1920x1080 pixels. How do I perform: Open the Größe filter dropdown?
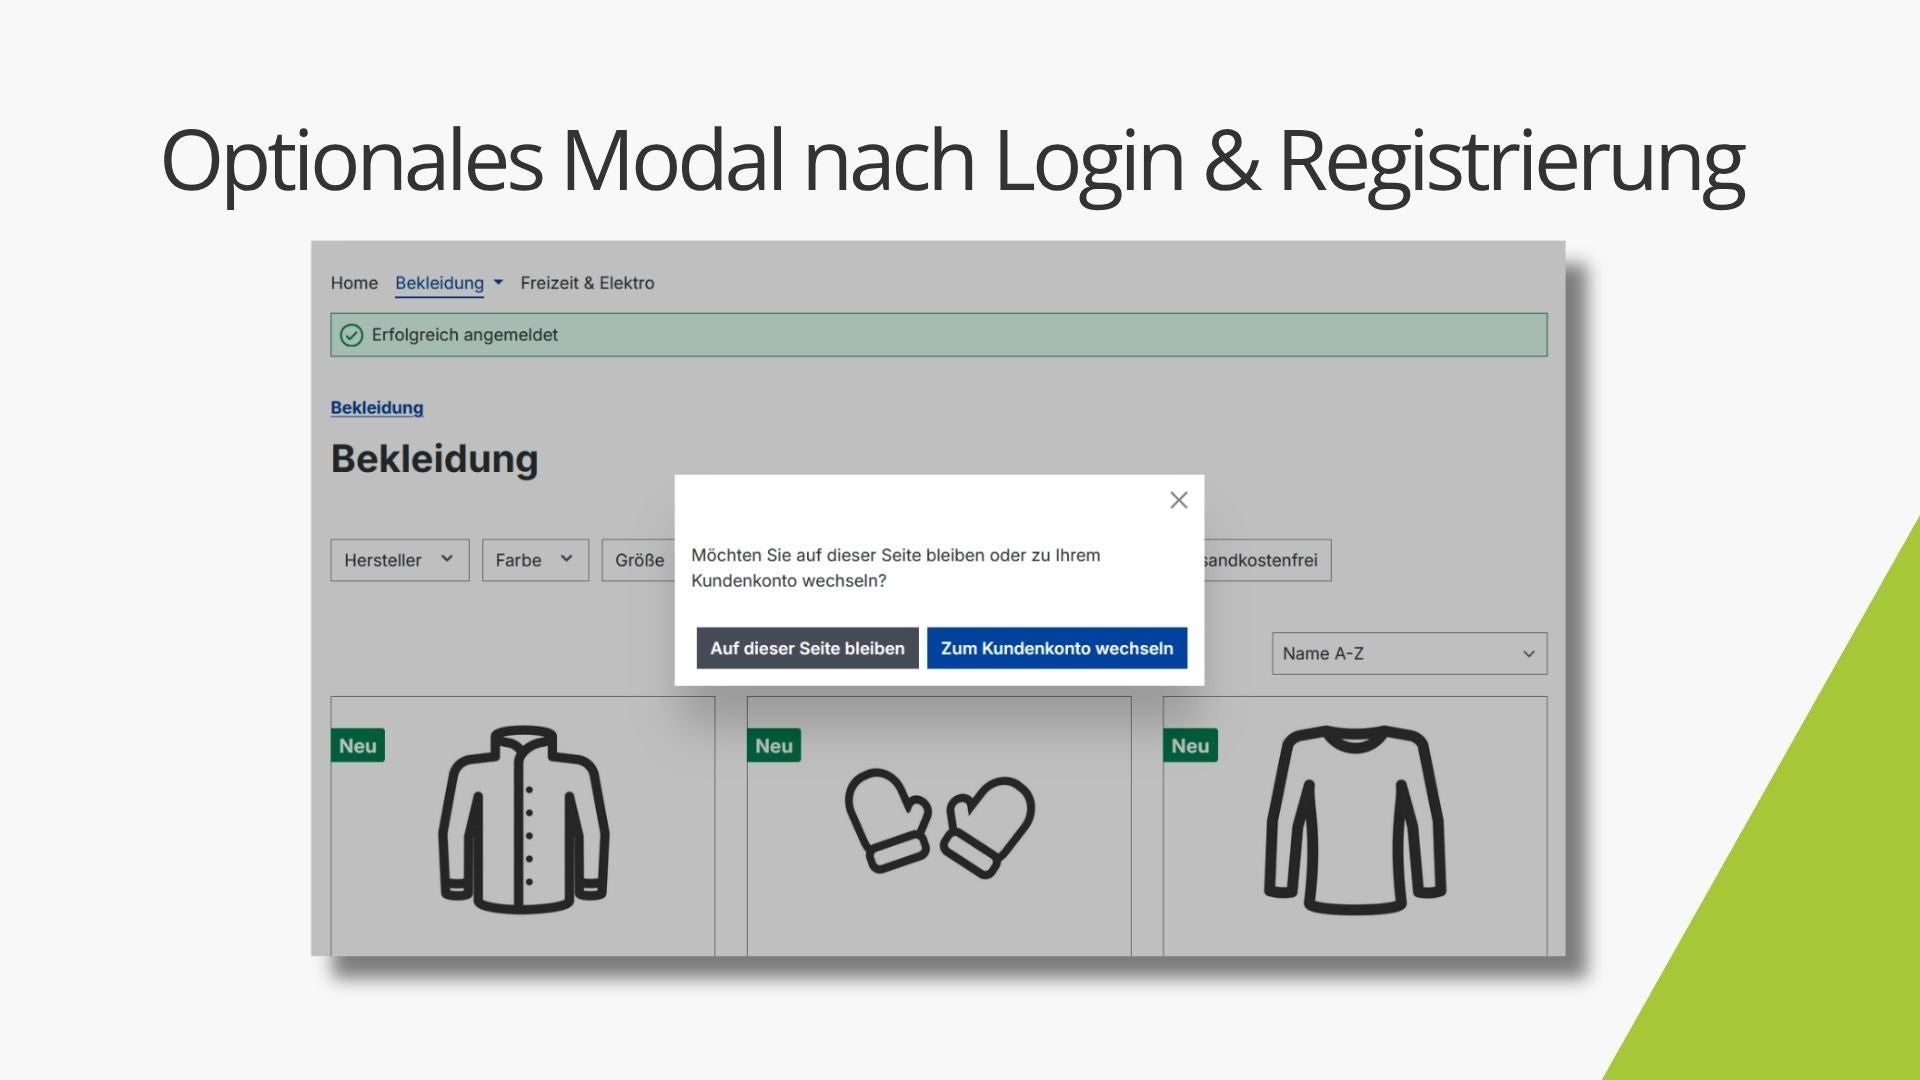[639, 560]
